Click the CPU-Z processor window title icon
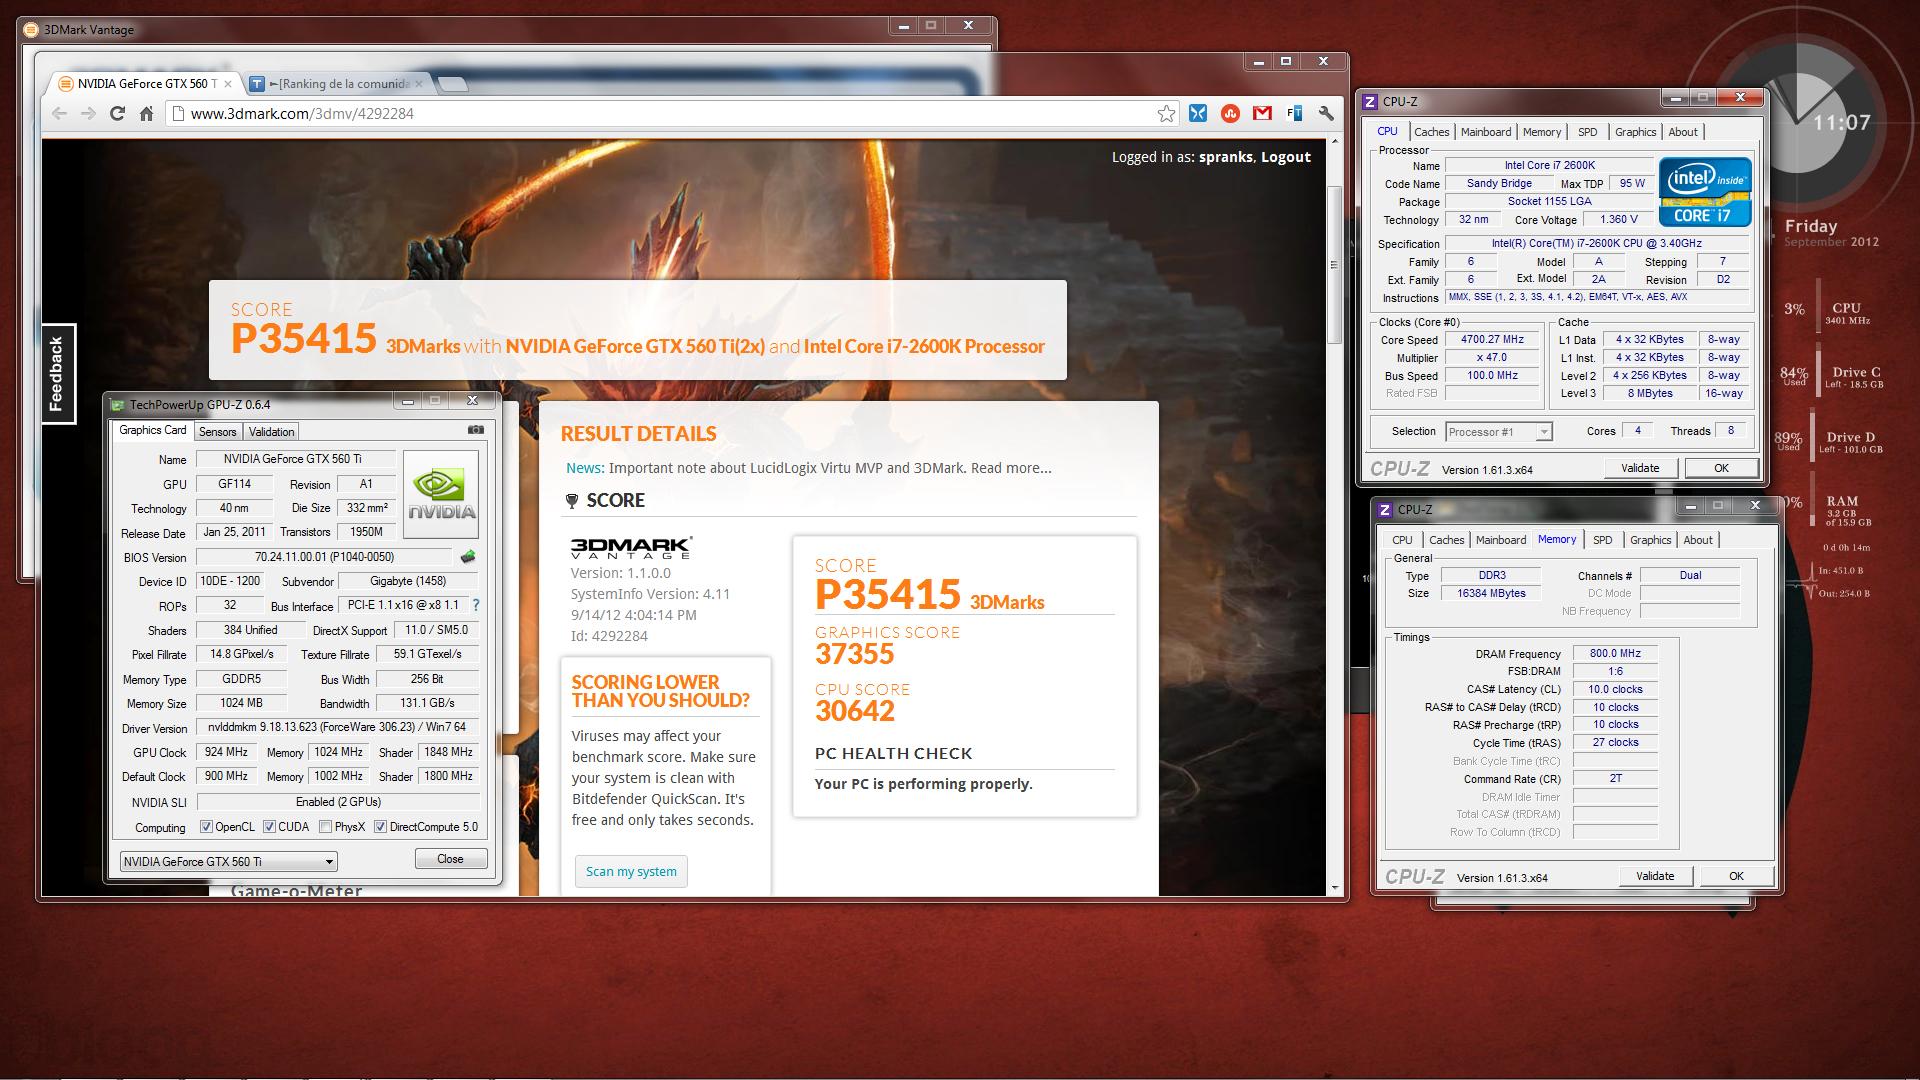Viewport: 1920px width, 1080px height. tap(1370, 102)
